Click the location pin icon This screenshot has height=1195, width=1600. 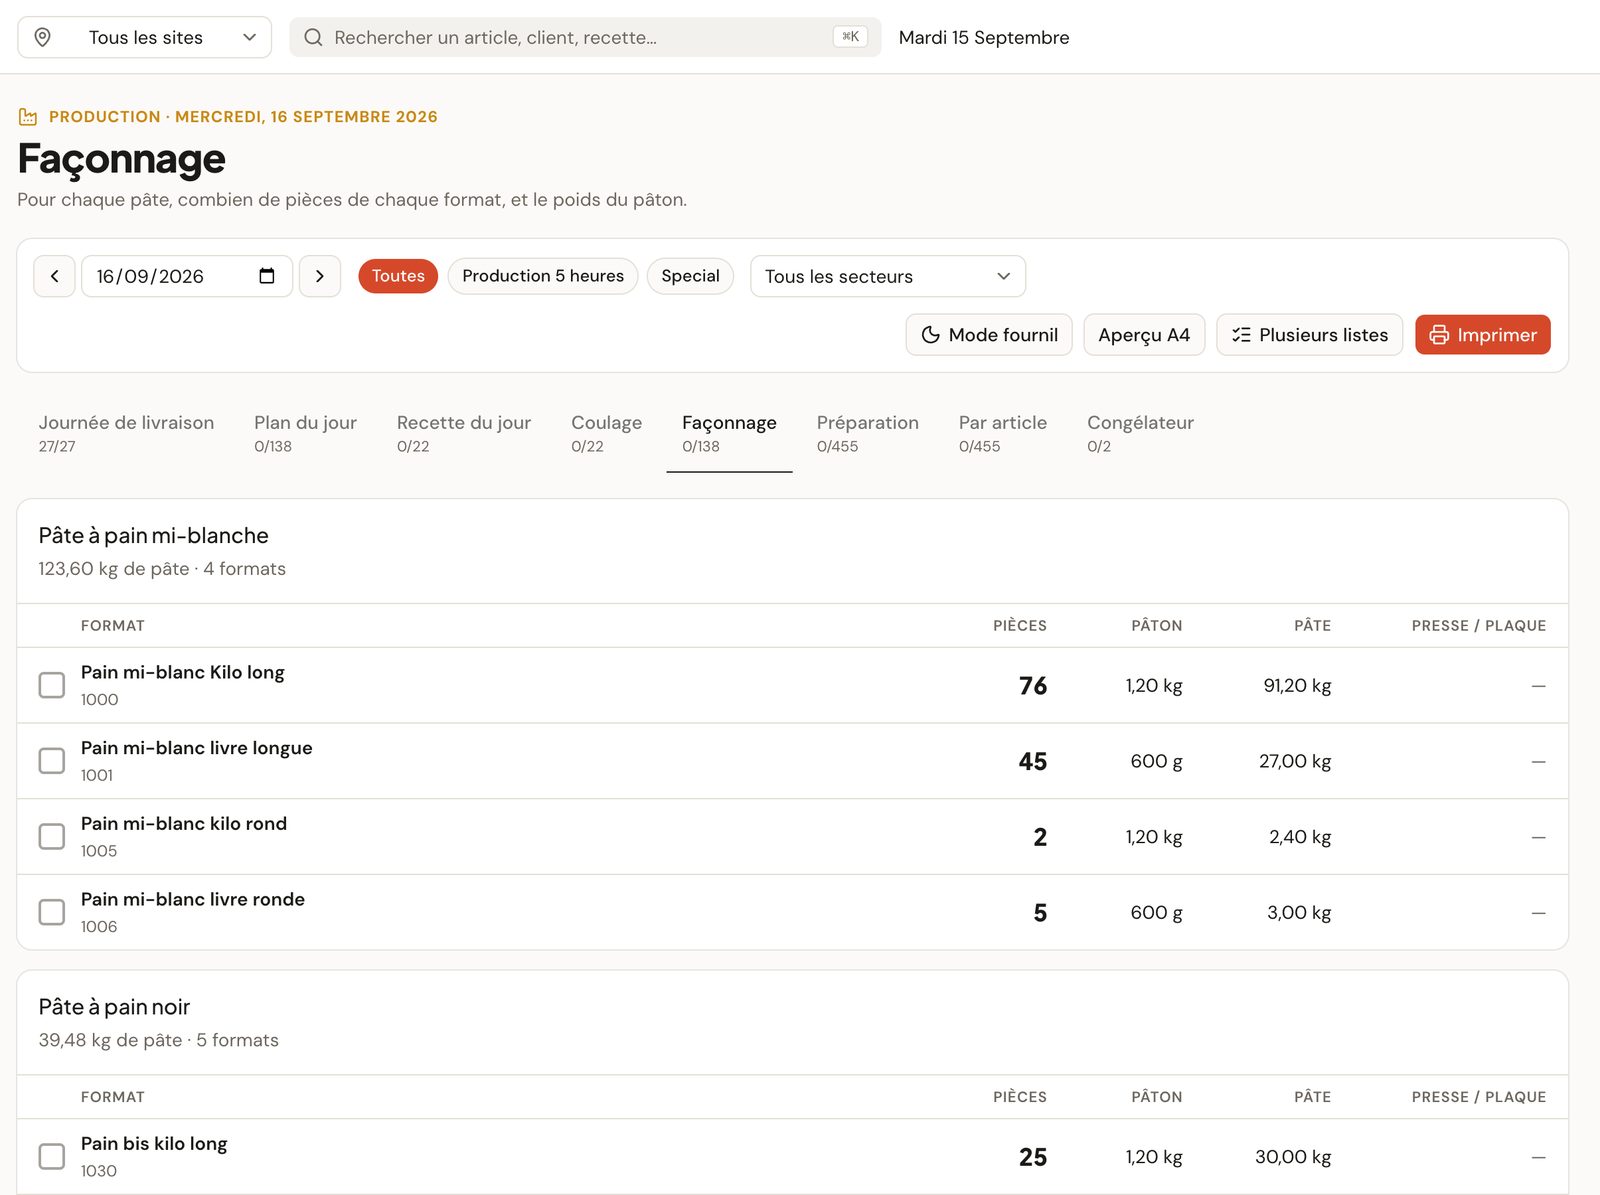coord(42,37)
